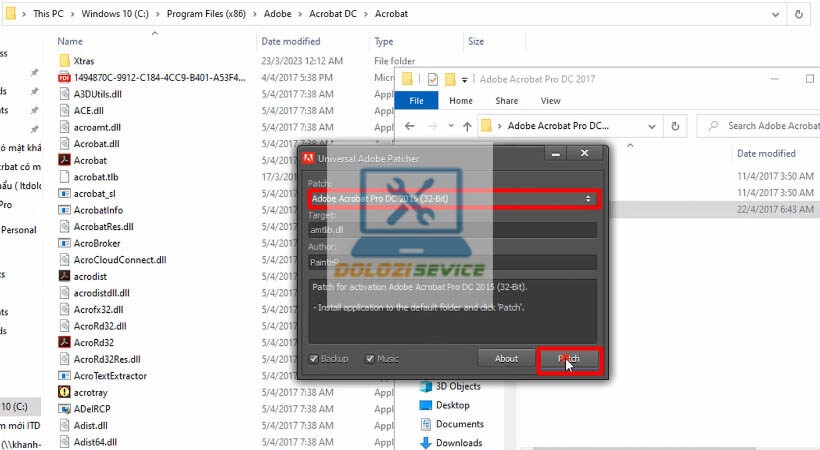This screenshot has height=450, width=820.
Task: Select the AcroRd32Res.dll file
Action: coord(99,359)
